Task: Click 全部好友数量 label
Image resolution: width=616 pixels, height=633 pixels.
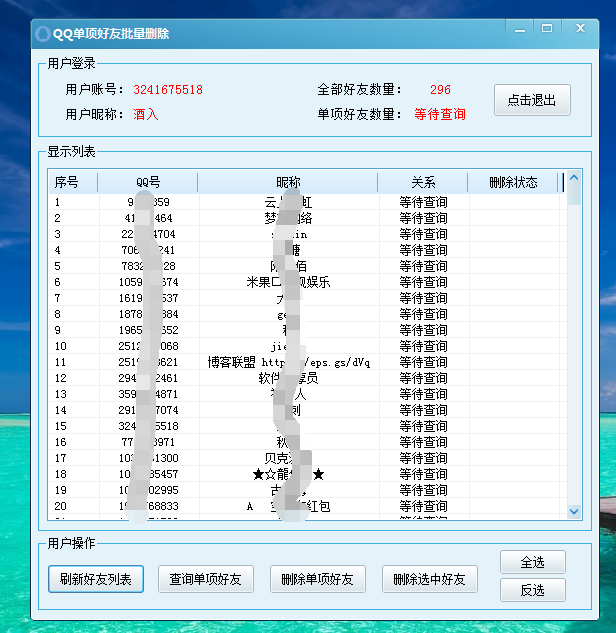Action: 359,89
